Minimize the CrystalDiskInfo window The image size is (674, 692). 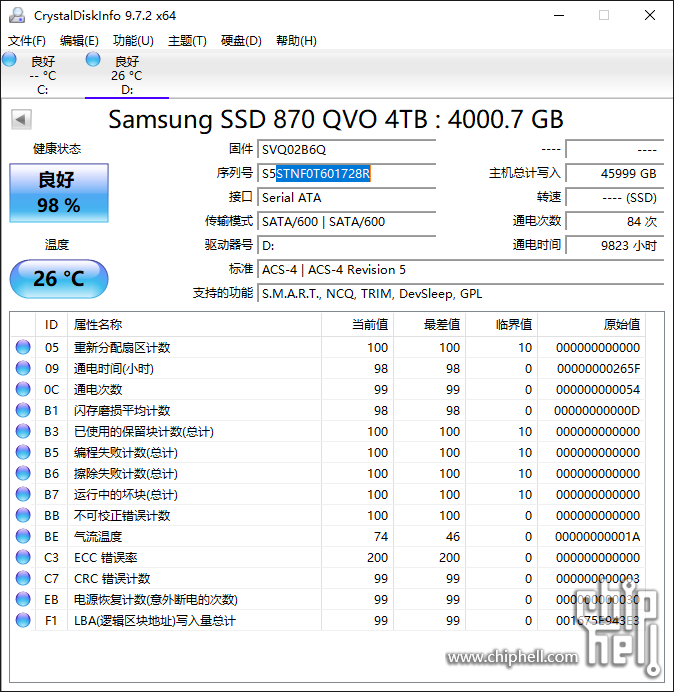(559, 15)
